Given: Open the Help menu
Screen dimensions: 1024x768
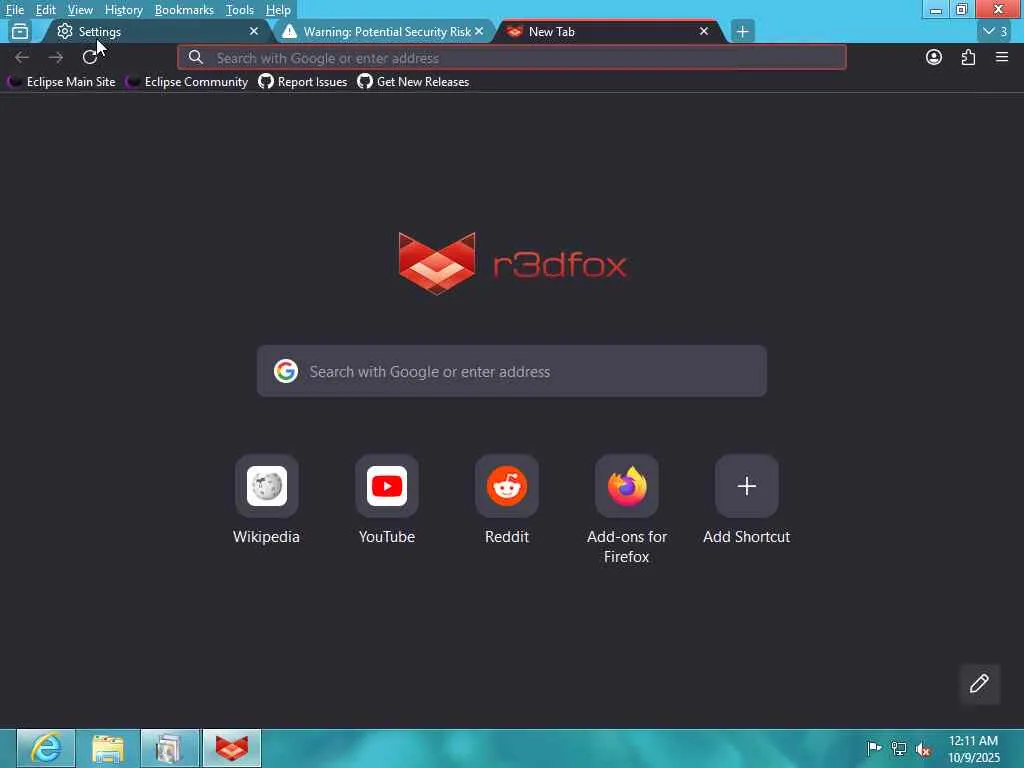Looking at the screenshot, I should coord(278,10).
